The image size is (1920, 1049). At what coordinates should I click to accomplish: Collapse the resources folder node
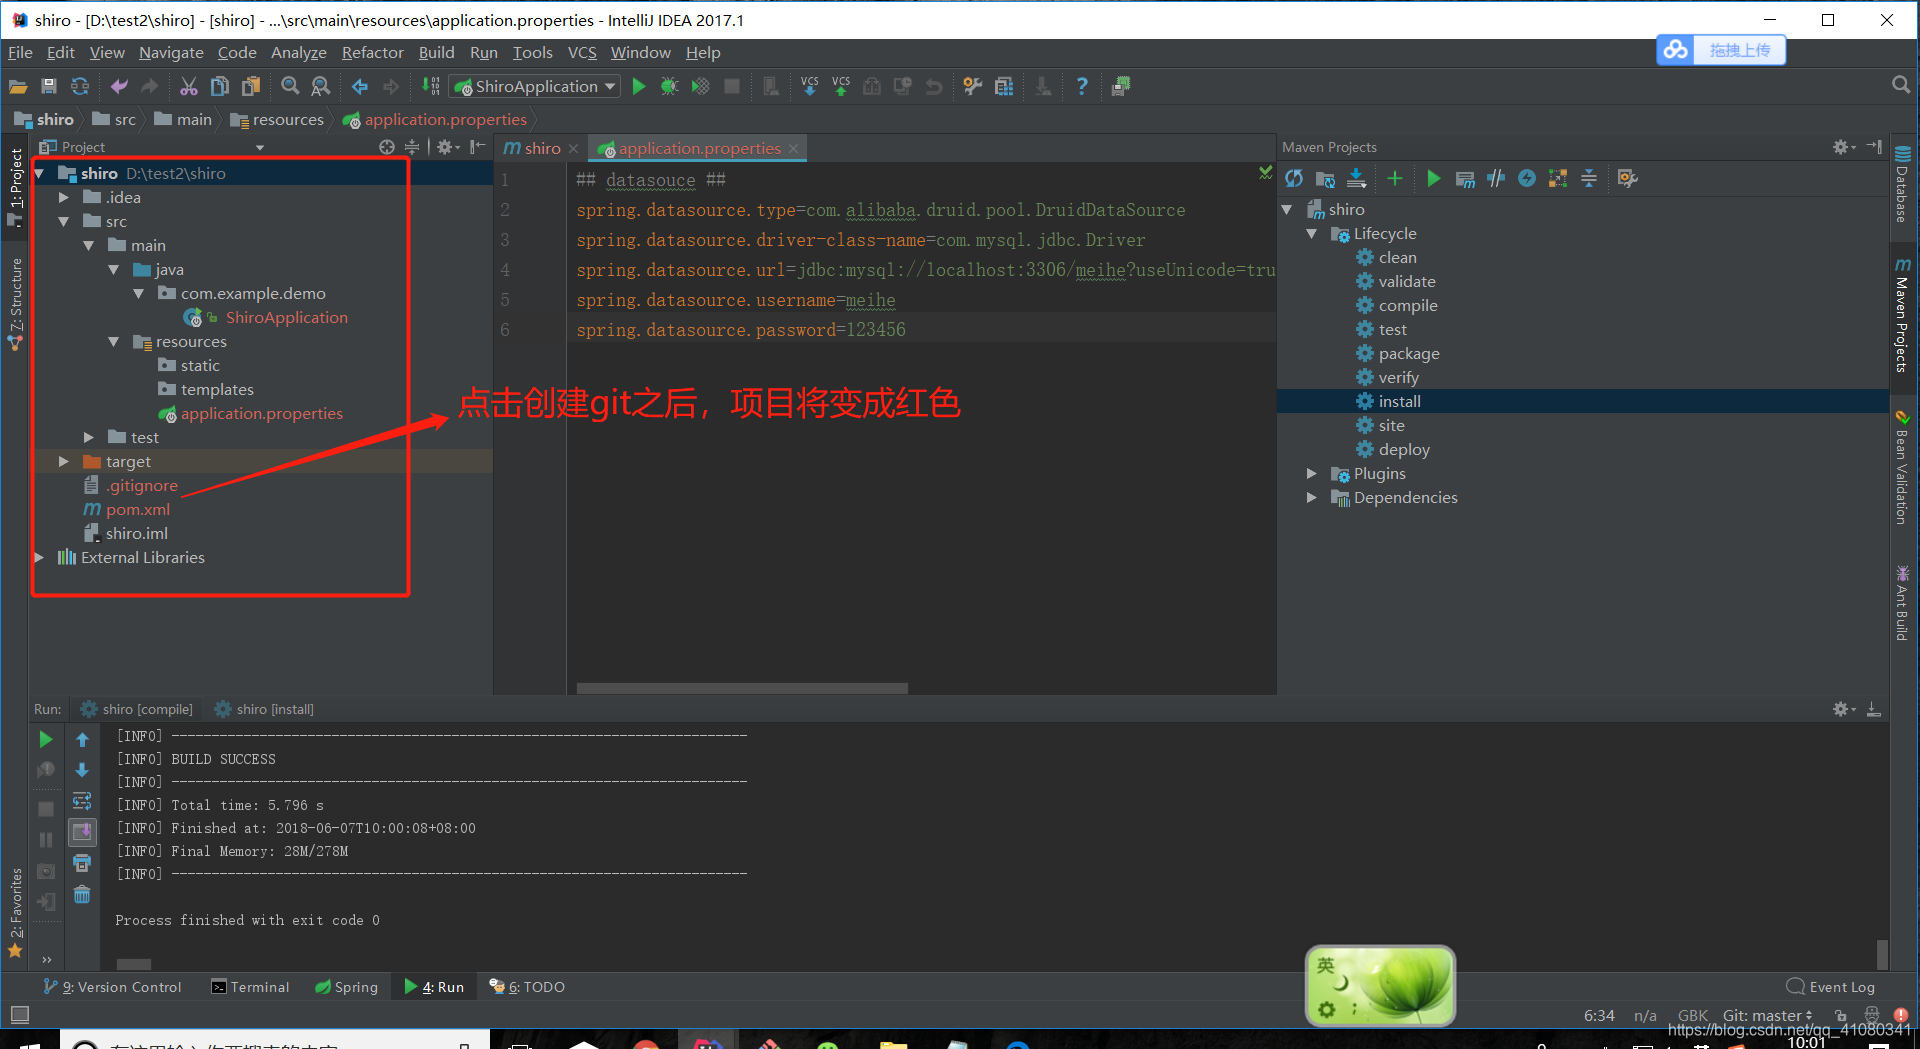pos(113,342)
